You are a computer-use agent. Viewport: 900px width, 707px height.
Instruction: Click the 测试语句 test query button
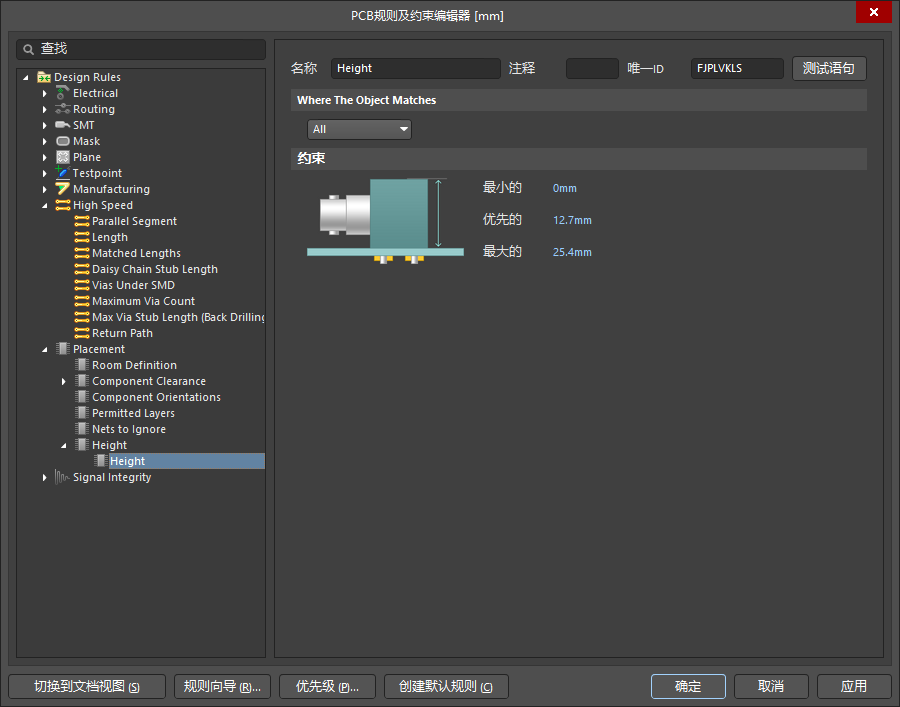(x=829, y=68)
